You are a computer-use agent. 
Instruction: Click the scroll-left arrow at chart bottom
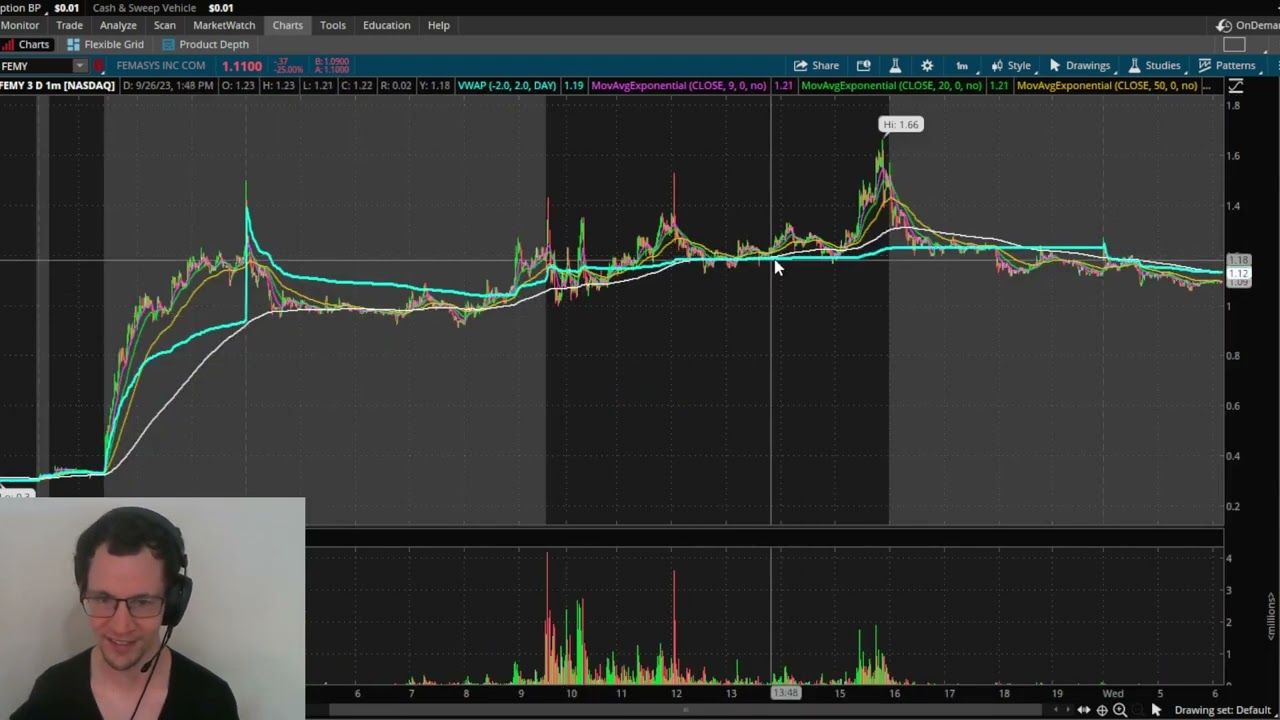[1056, 710]
